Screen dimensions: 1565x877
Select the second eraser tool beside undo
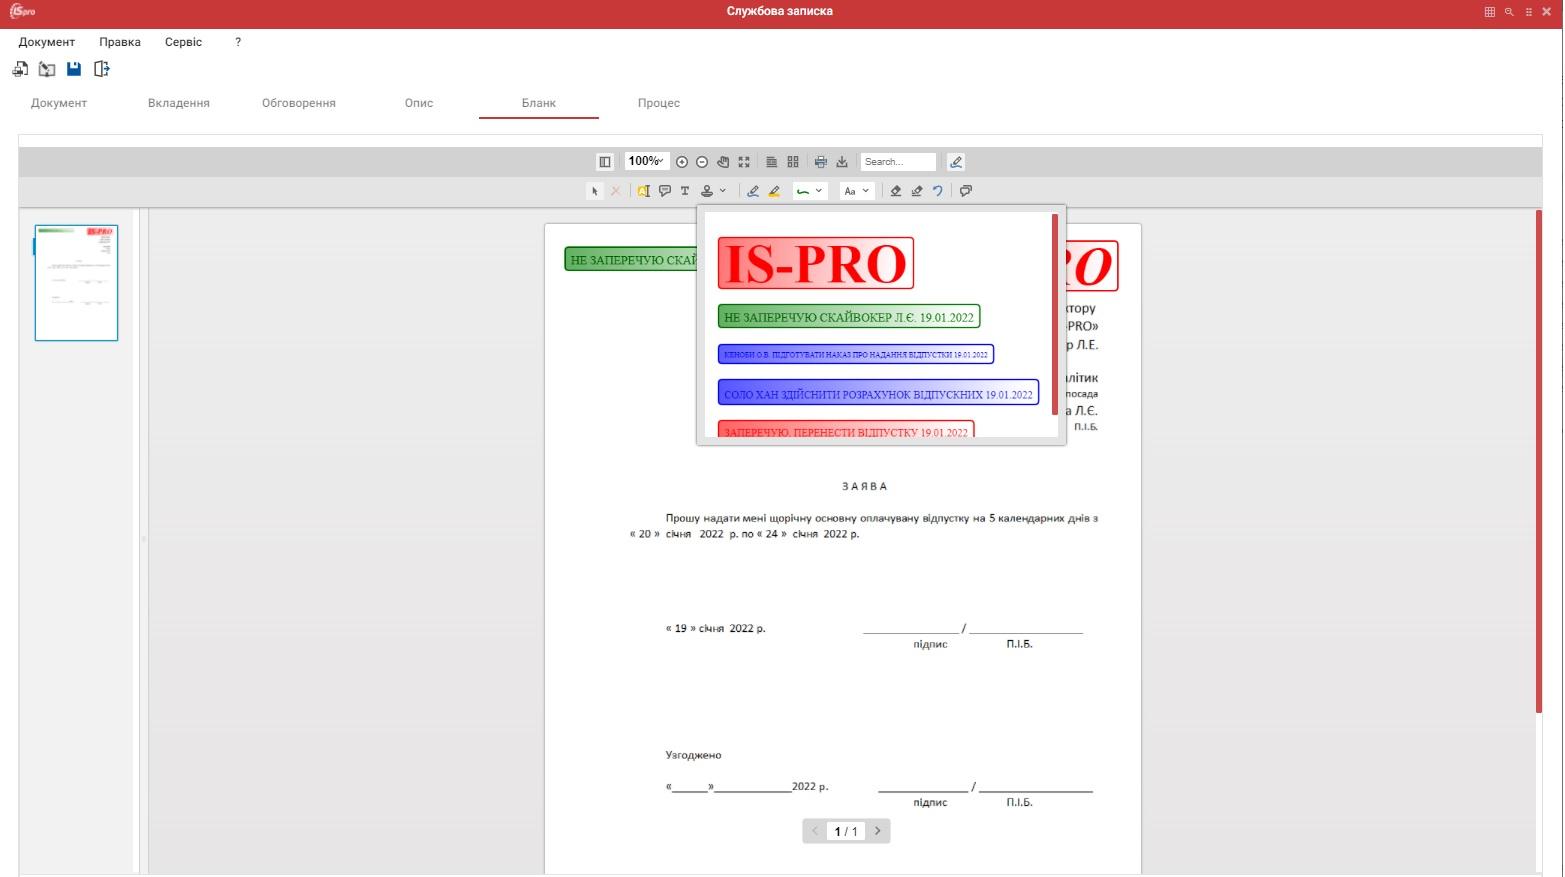click(x=917, y=191)
